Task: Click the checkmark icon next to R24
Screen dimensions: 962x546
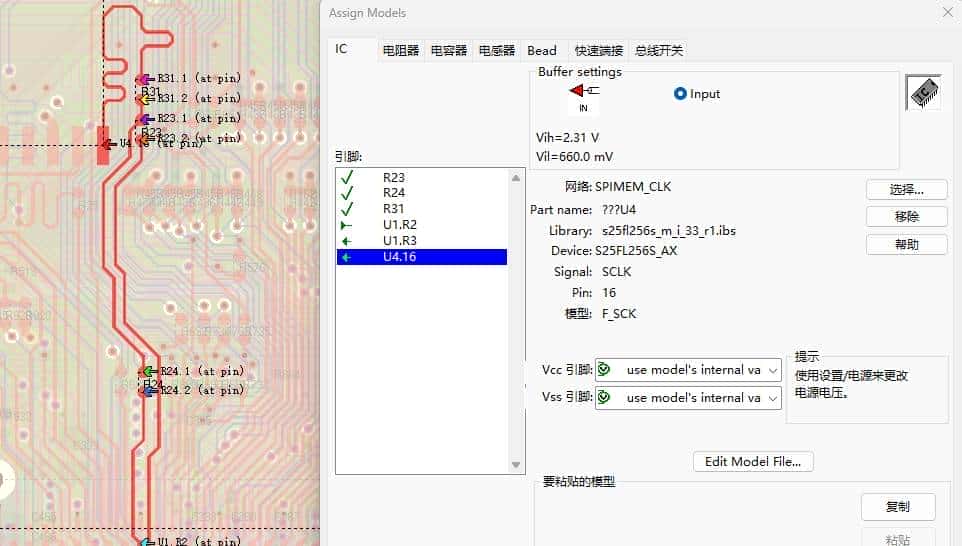Action: point(347,193)
